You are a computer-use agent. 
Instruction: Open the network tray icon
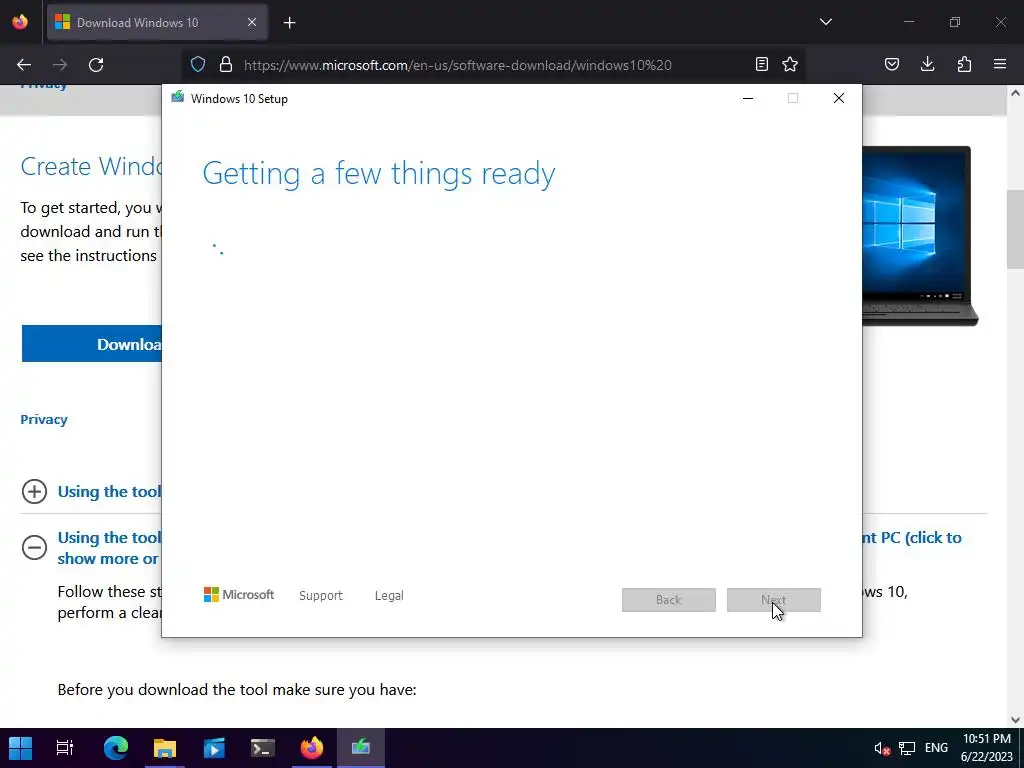coord(906,748)
